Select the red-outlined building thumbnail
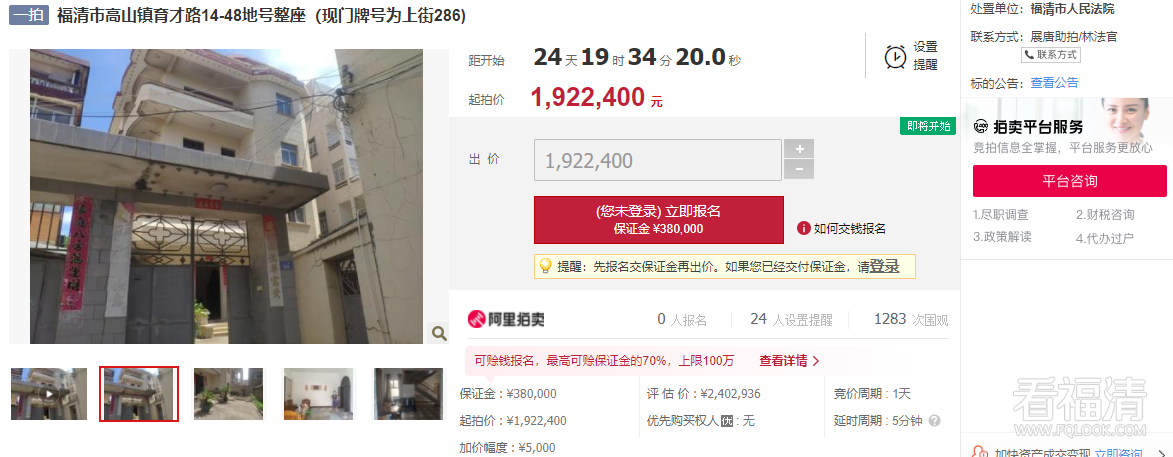Screen dimensions: 1173x457 [x=139, y=394]
